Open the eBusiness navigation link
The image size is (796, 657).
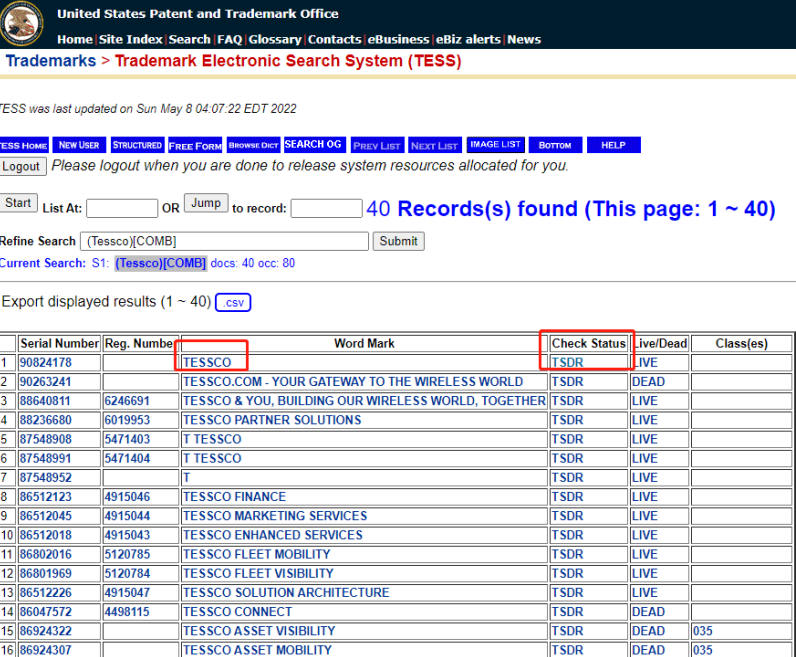pos(399,40)
